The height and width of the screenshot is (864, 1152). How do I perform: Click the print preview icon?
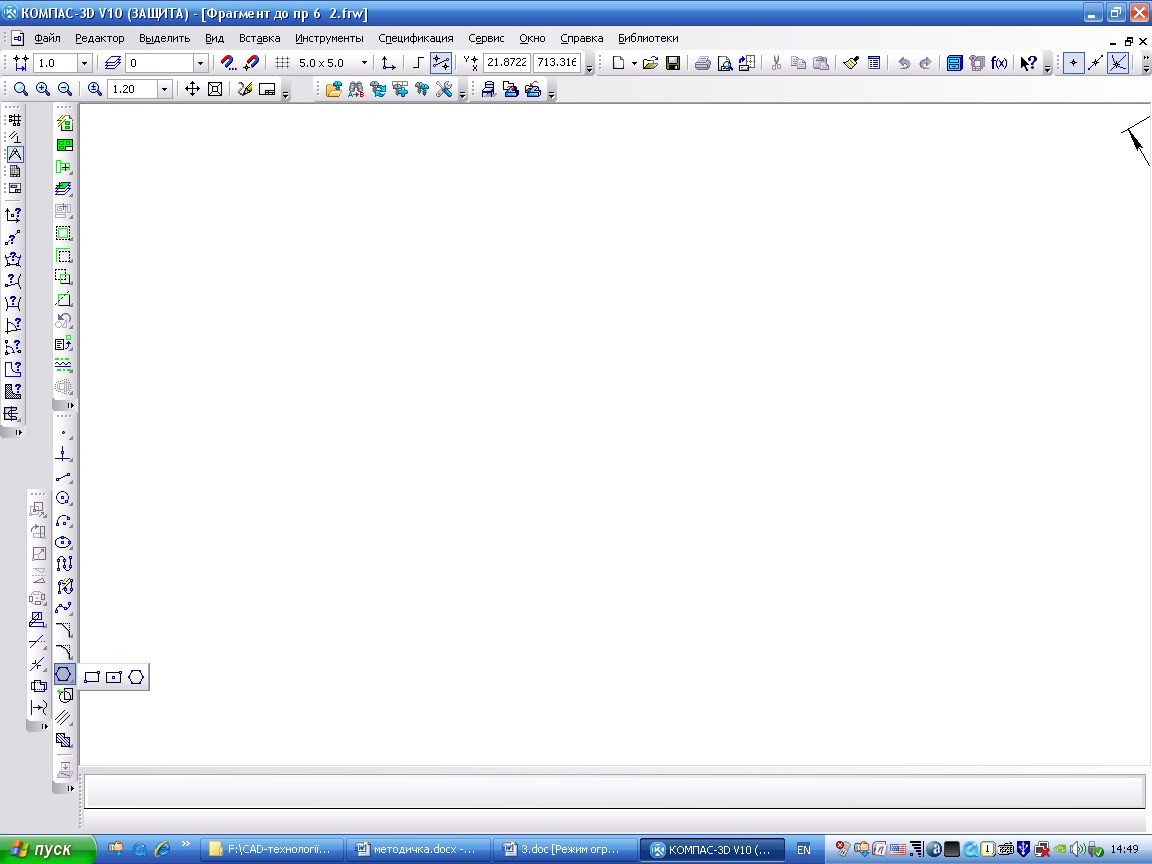coord(724,63)
